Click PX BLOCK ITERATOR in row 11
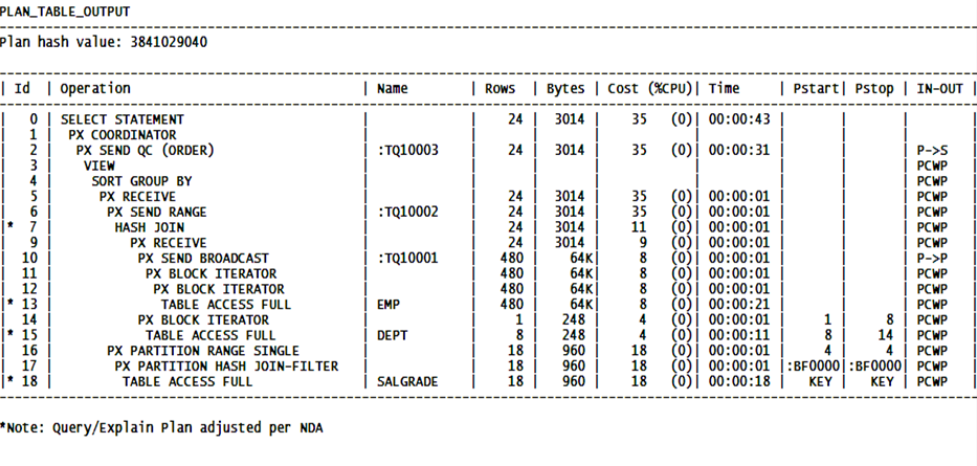This screenshot has width=977, height=466. (x=211, y=273)
